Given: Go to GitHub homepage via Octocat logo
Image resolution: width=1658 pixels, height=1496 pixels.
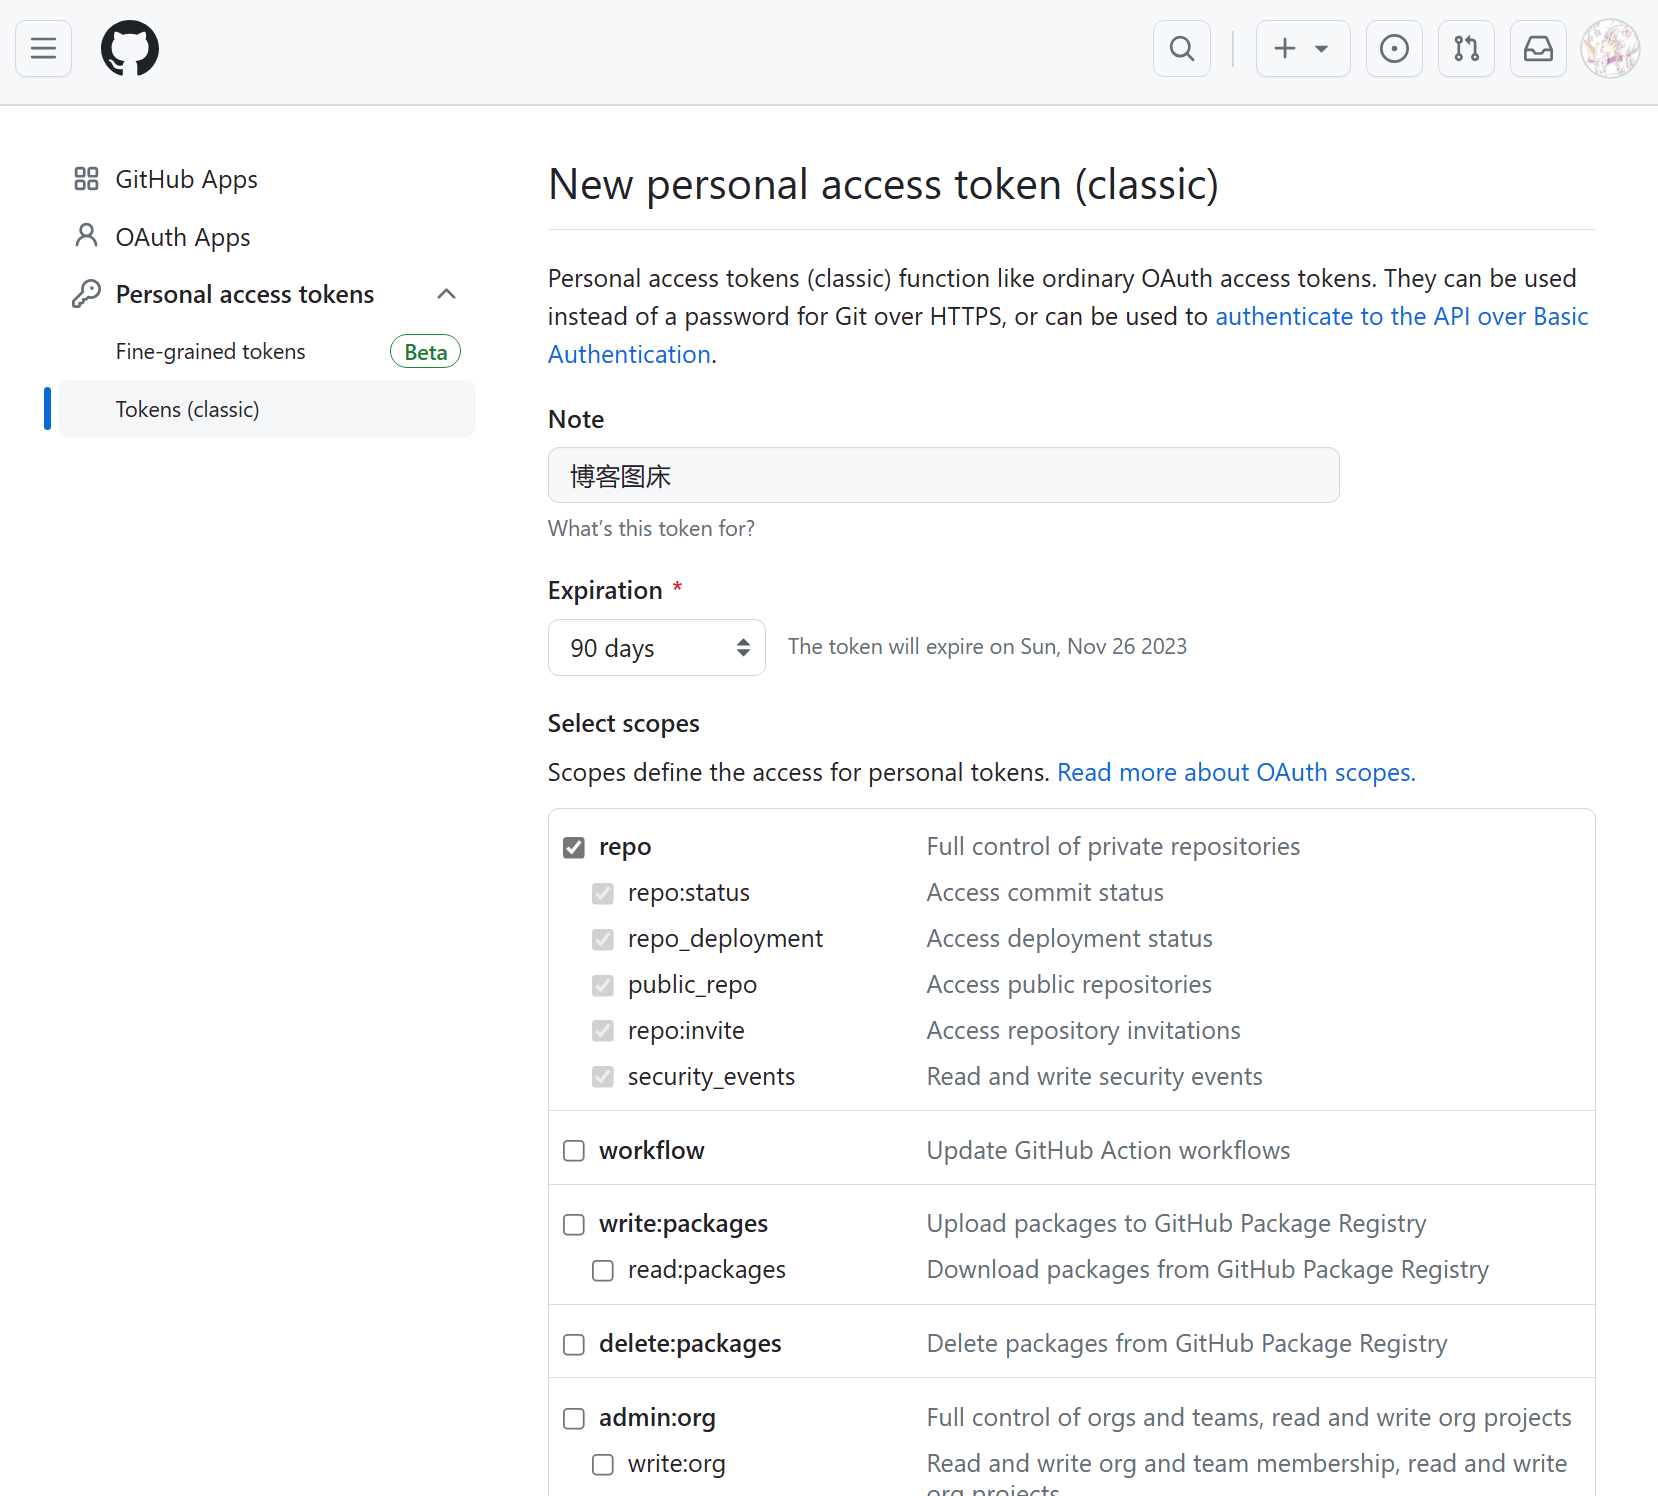Looking at the screenshot, I should 130,48.
